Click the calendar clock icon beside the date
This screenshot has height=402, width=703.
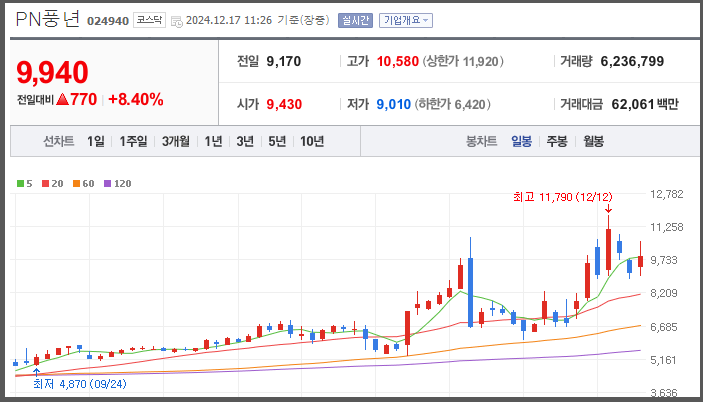177,21
